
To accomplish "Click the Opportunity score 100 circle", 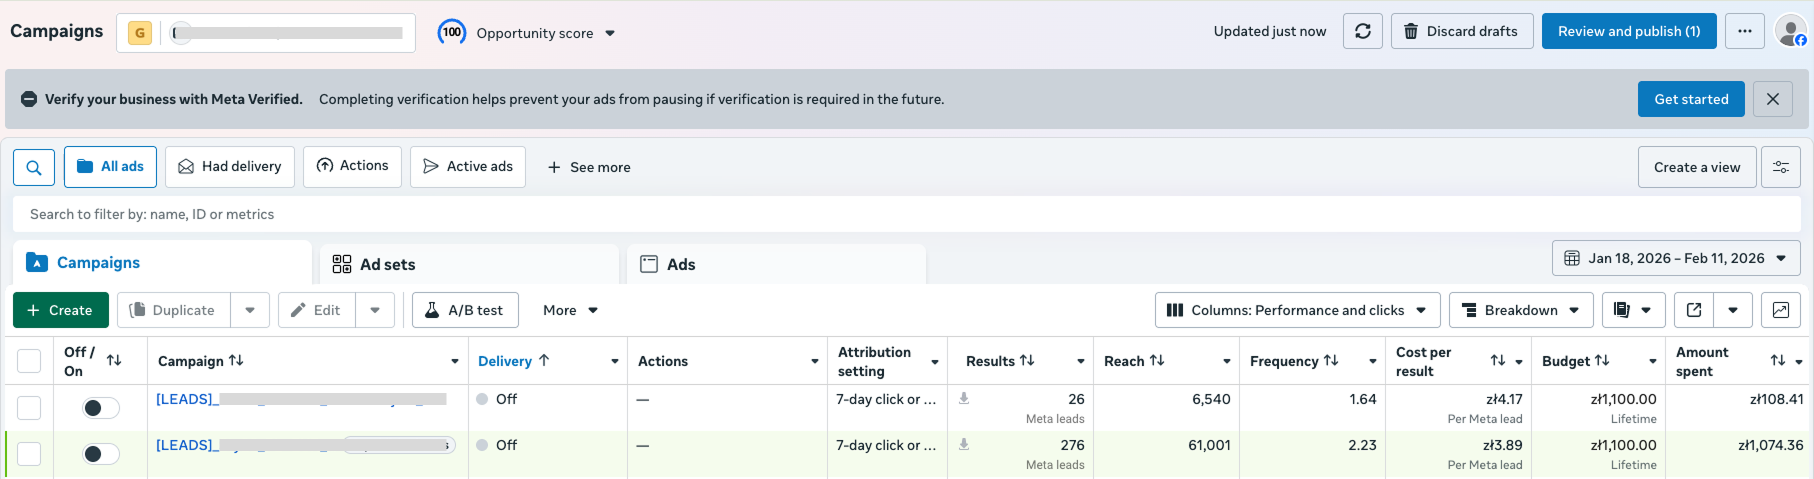I will point(452,32).
